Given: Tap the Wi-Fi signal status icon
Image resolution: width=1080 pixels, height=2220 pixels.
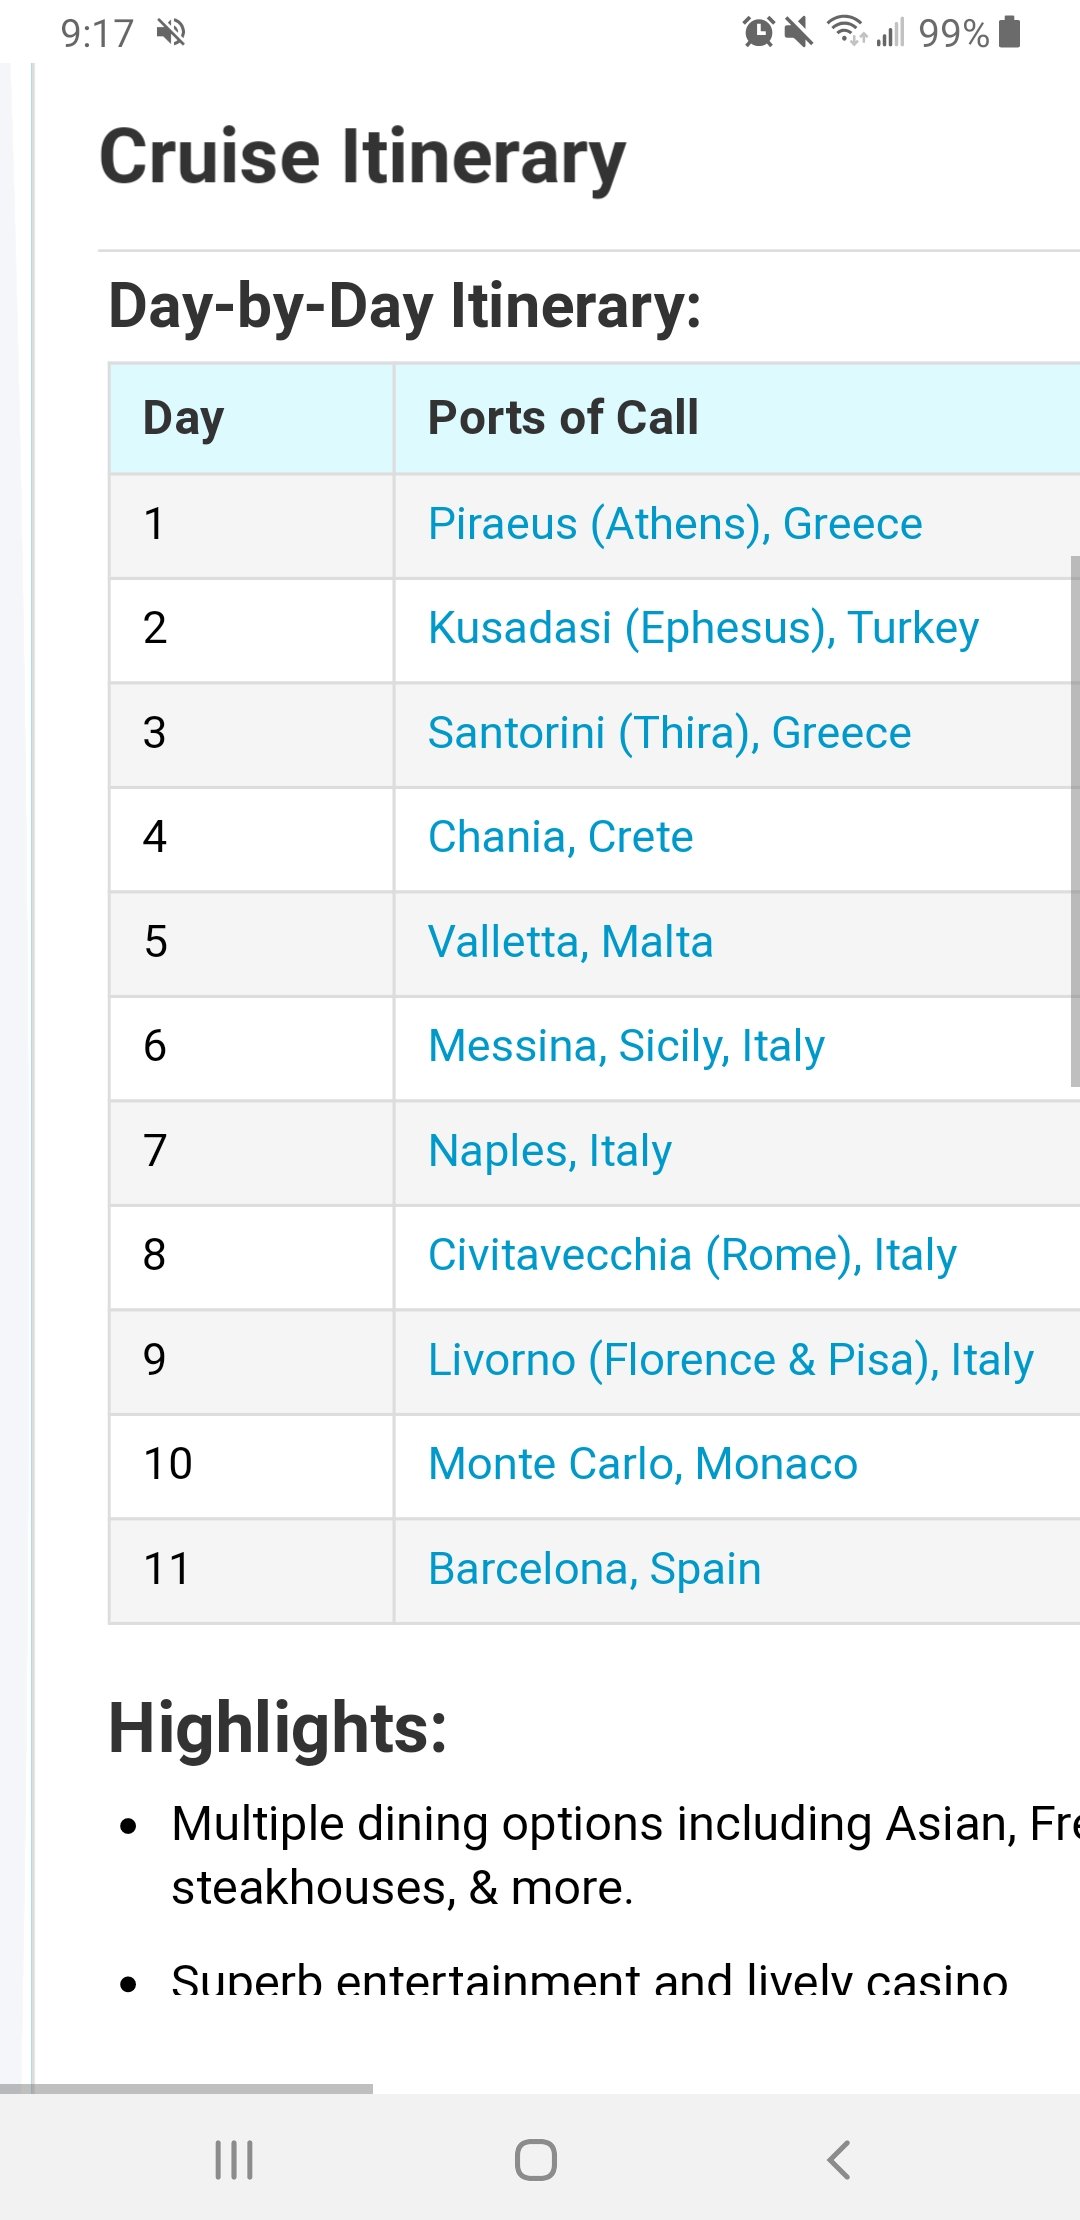Looking at the screenshot, I should [847, 32].
